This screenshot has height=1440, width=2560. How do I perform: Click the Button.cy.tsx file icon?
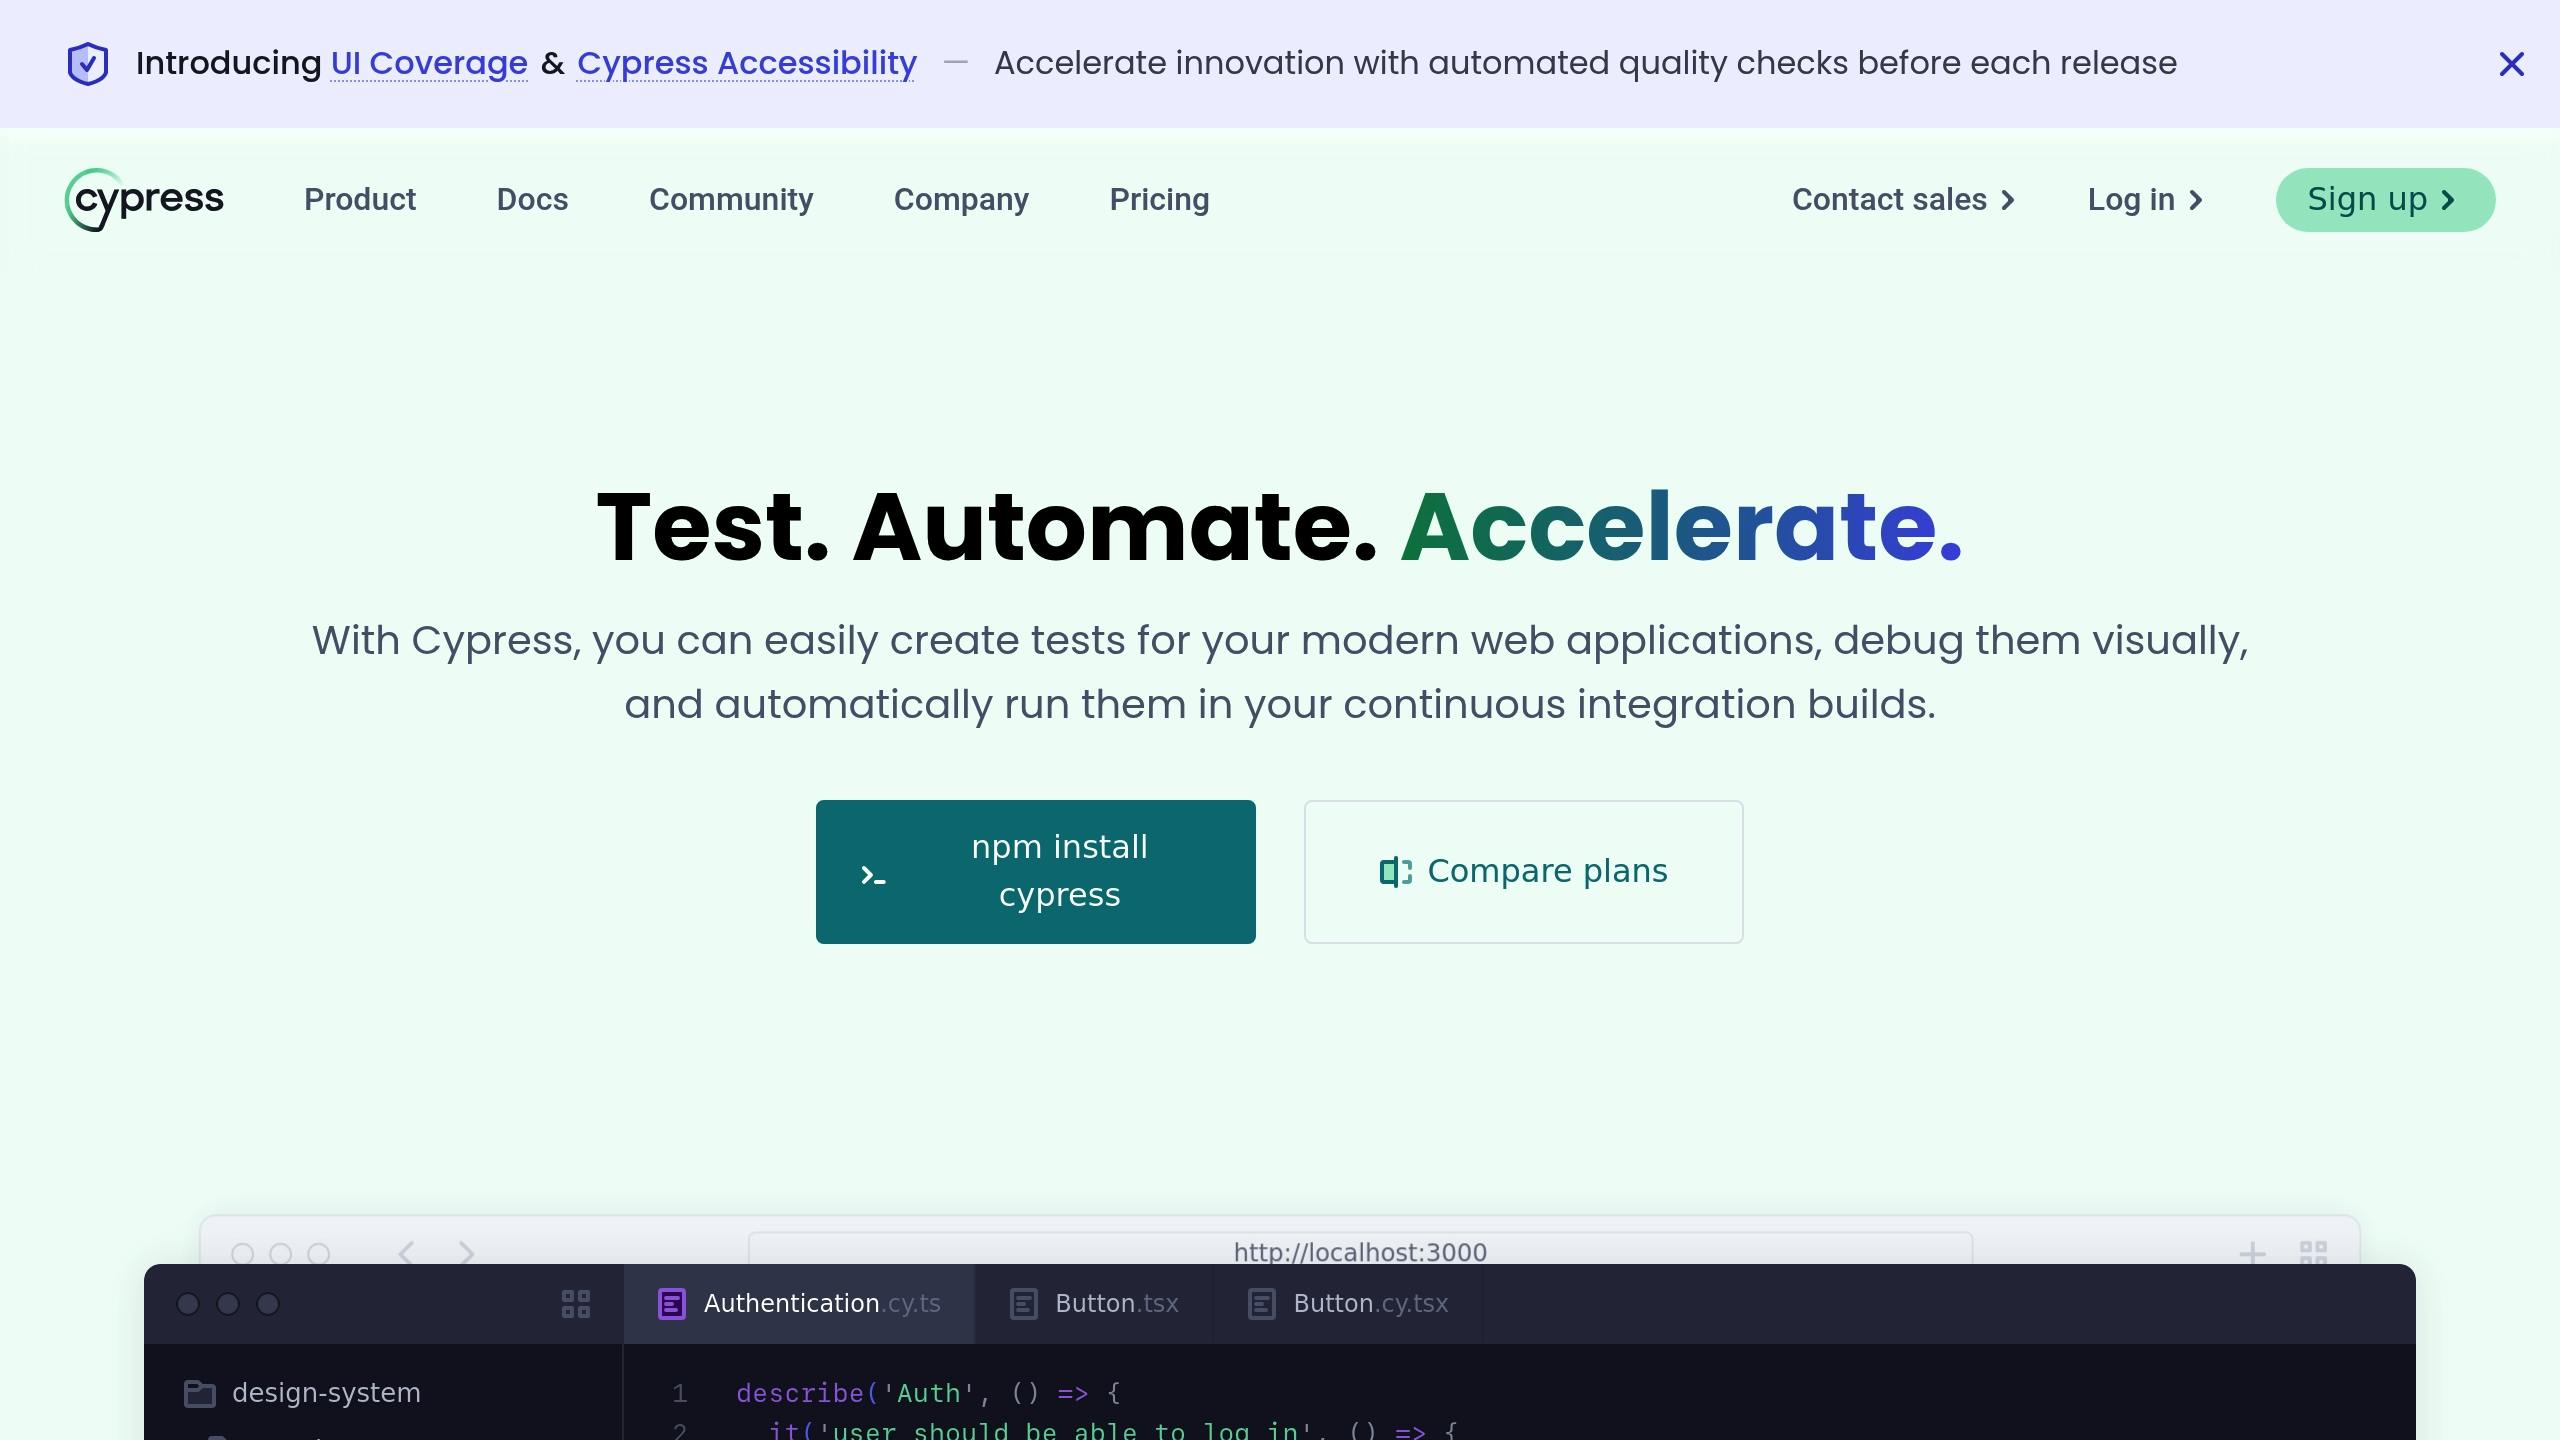click(x=1262, y=1304)
